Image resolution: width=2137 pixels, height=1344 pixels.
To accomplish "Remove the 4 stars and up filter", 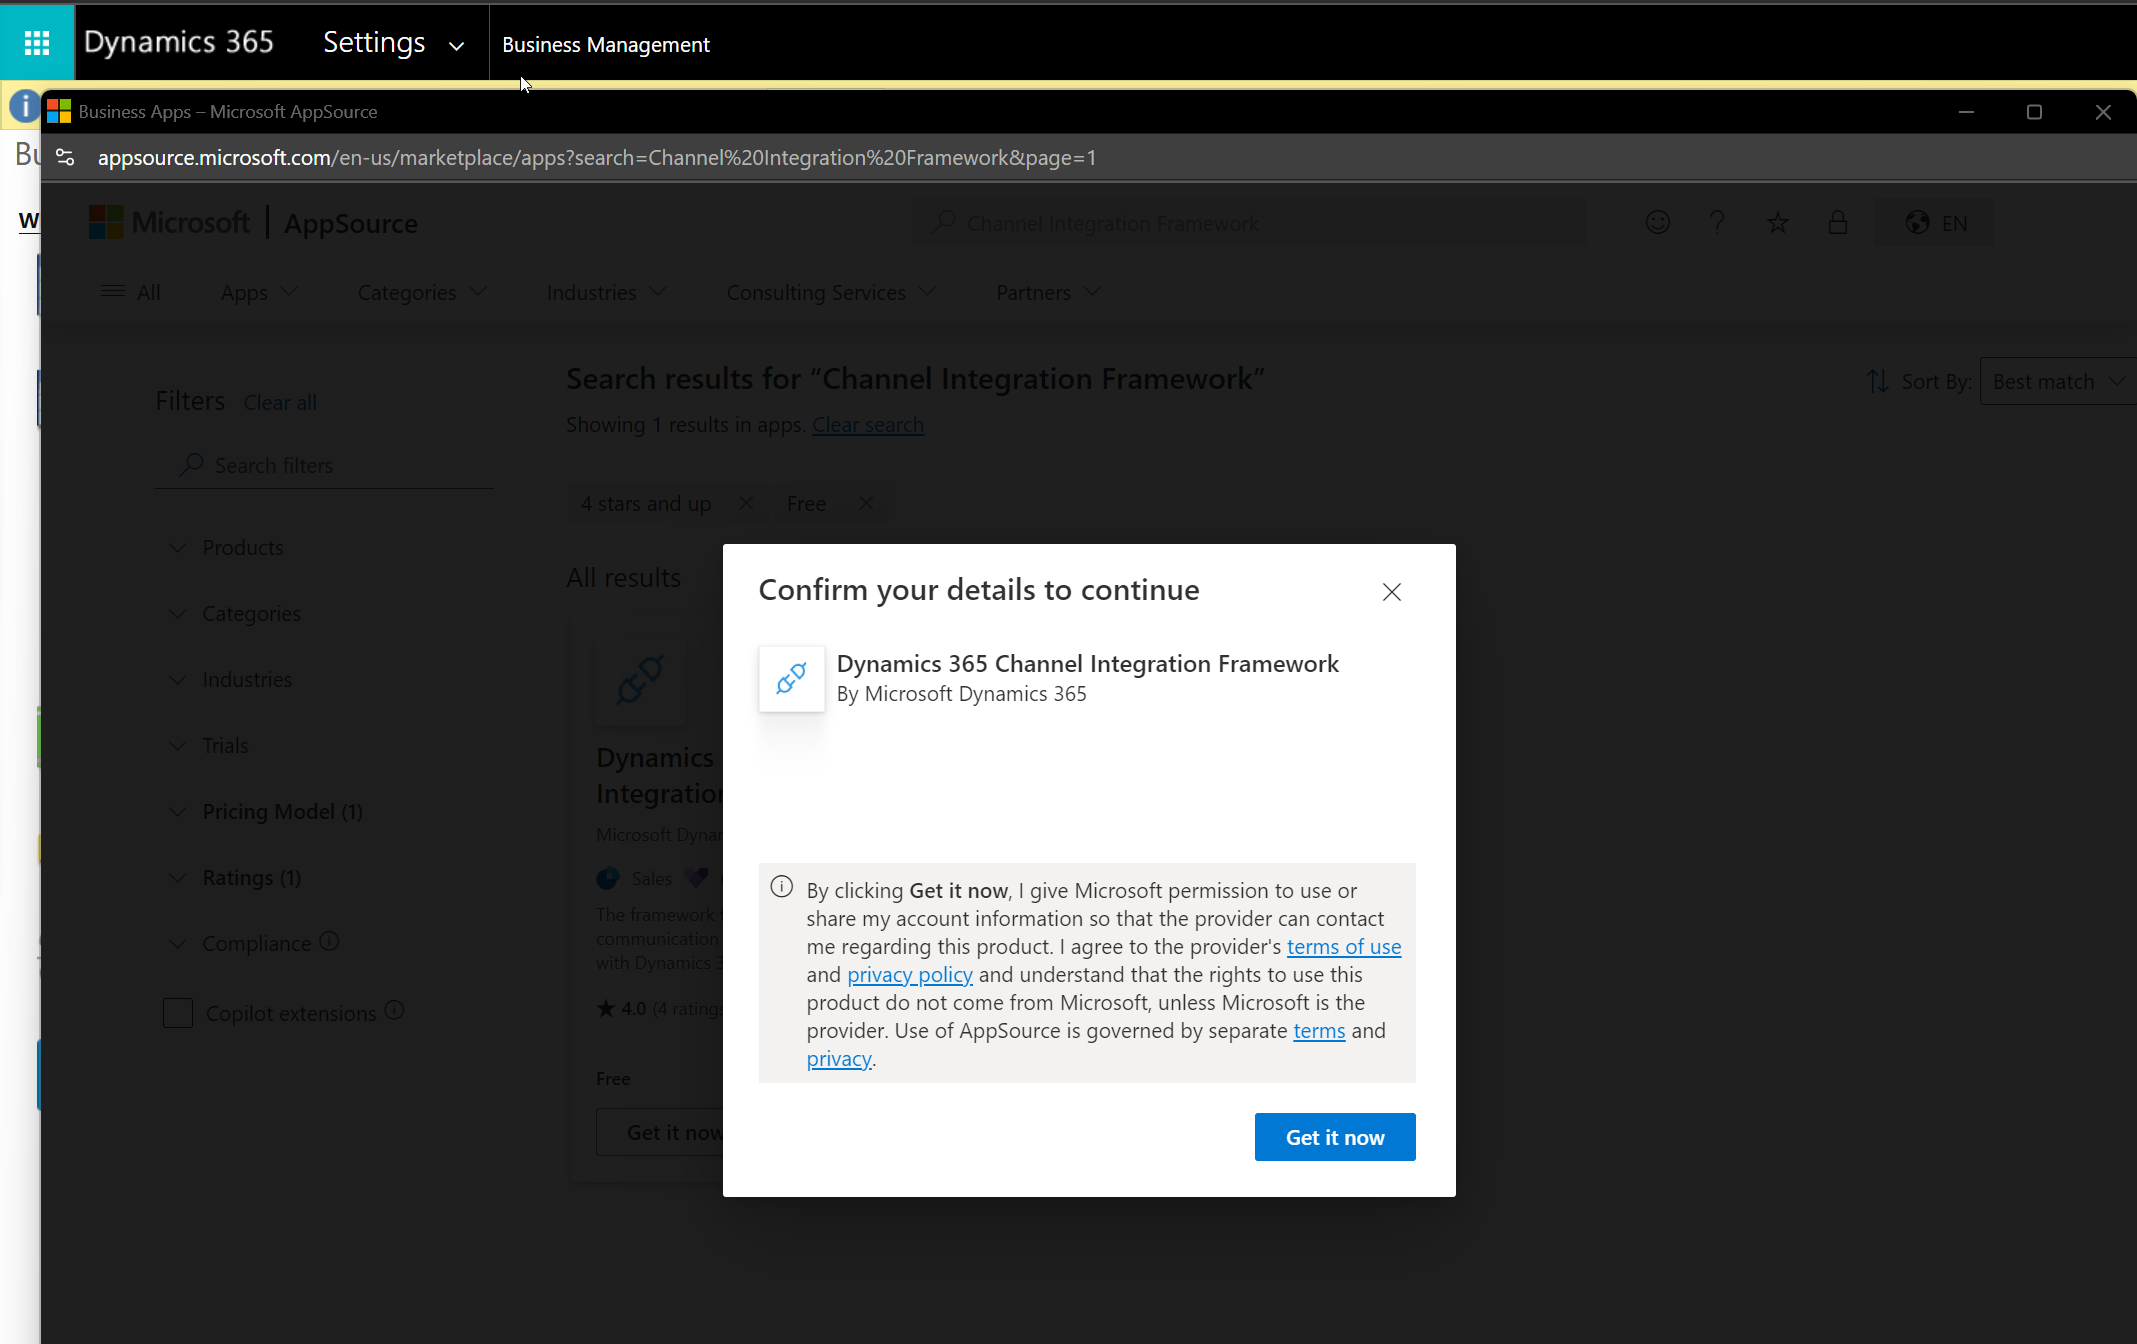I will coord(746,503).
